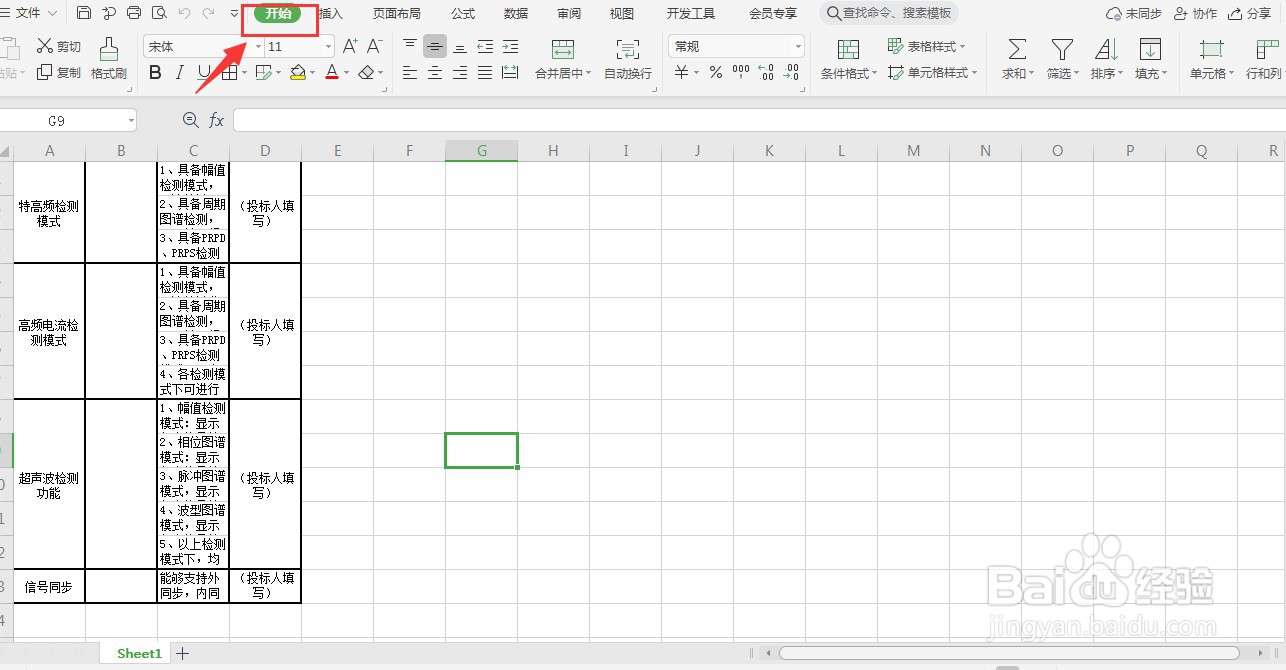Align text left in the cell
This screenshot has width=1286, height=670.
[x=410, y=72]
